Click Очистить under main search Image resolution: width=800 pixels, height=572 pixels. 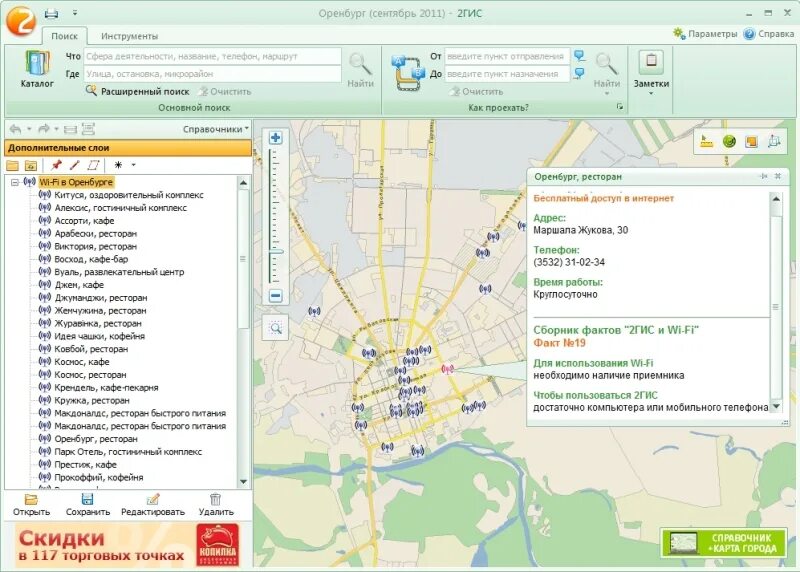[226, 92]
